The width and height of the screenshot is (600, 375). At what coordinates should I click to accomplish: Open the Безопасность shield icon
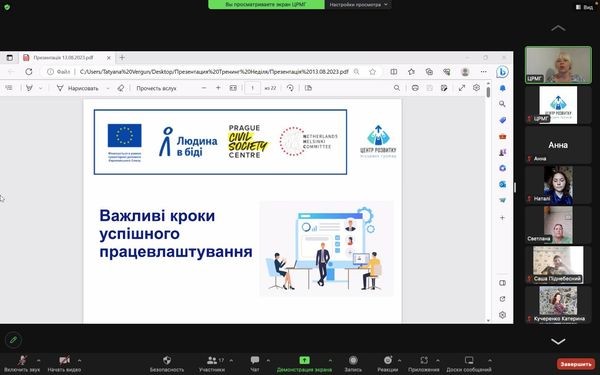[166, 360]
